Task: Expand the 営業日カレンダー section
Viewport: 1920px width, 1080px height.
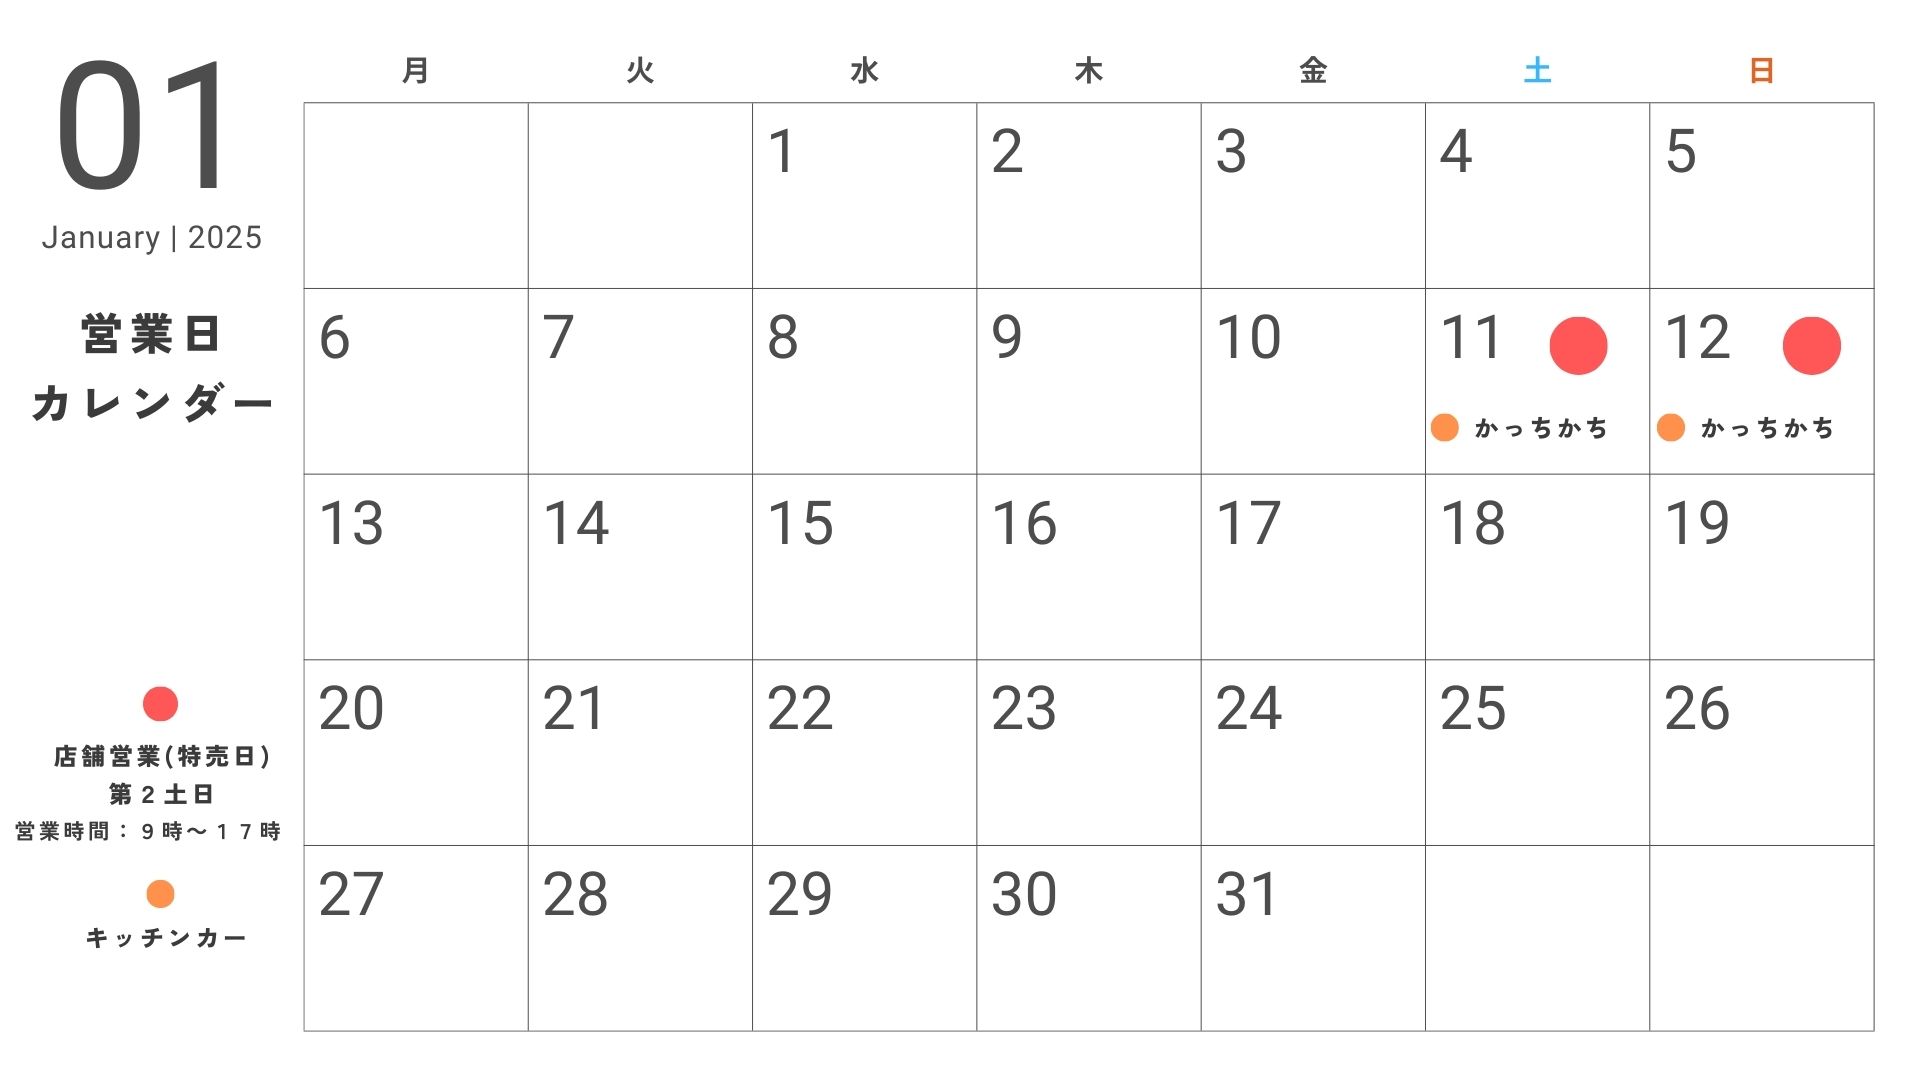Action: pyautogui.click(x=149, y=371)
